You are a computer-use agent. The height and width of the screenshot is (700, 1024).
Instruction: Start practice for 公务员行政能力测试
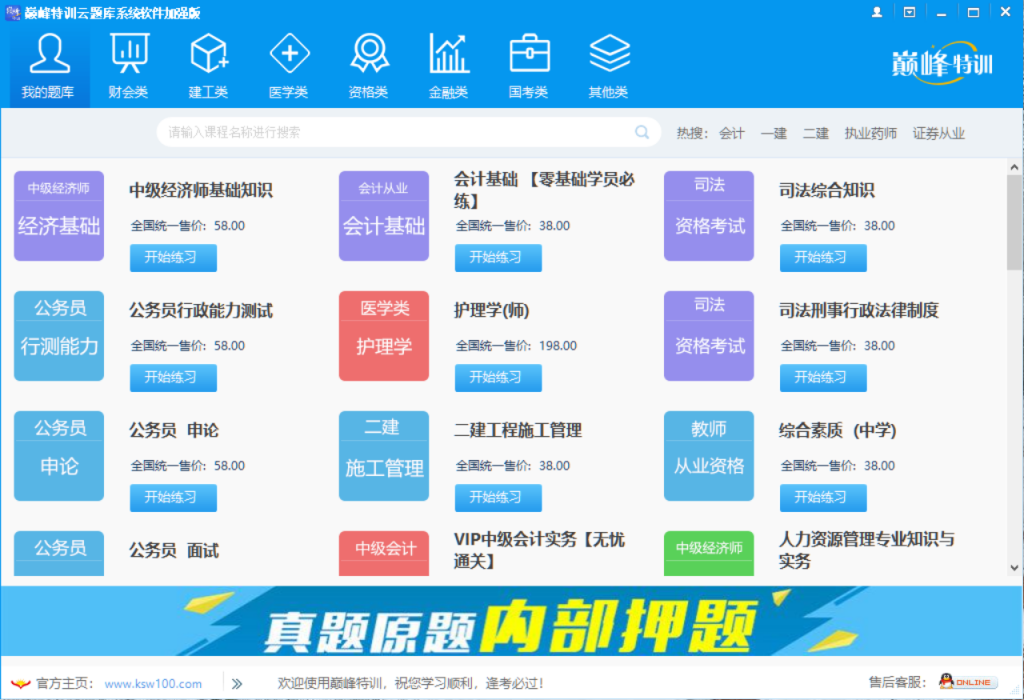pos(173,377)
